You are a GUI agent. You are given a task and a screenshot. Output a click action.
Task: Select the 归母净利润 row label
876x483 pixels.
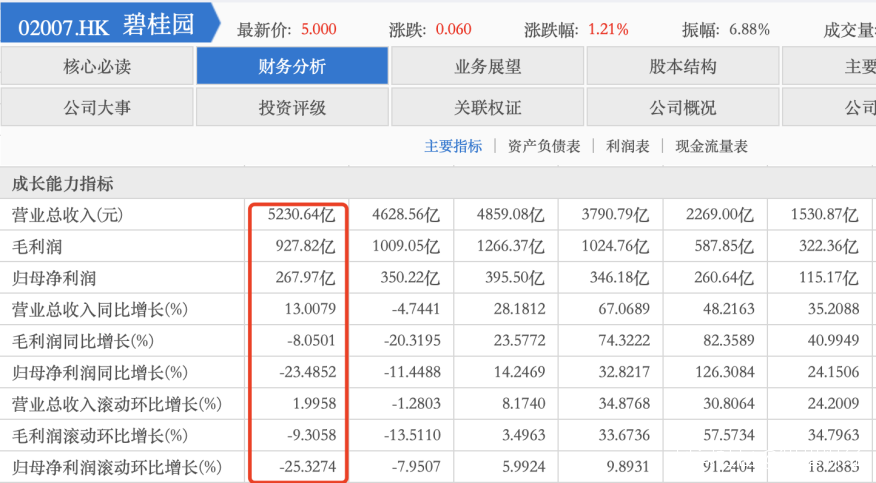click(x=54, y=278)
